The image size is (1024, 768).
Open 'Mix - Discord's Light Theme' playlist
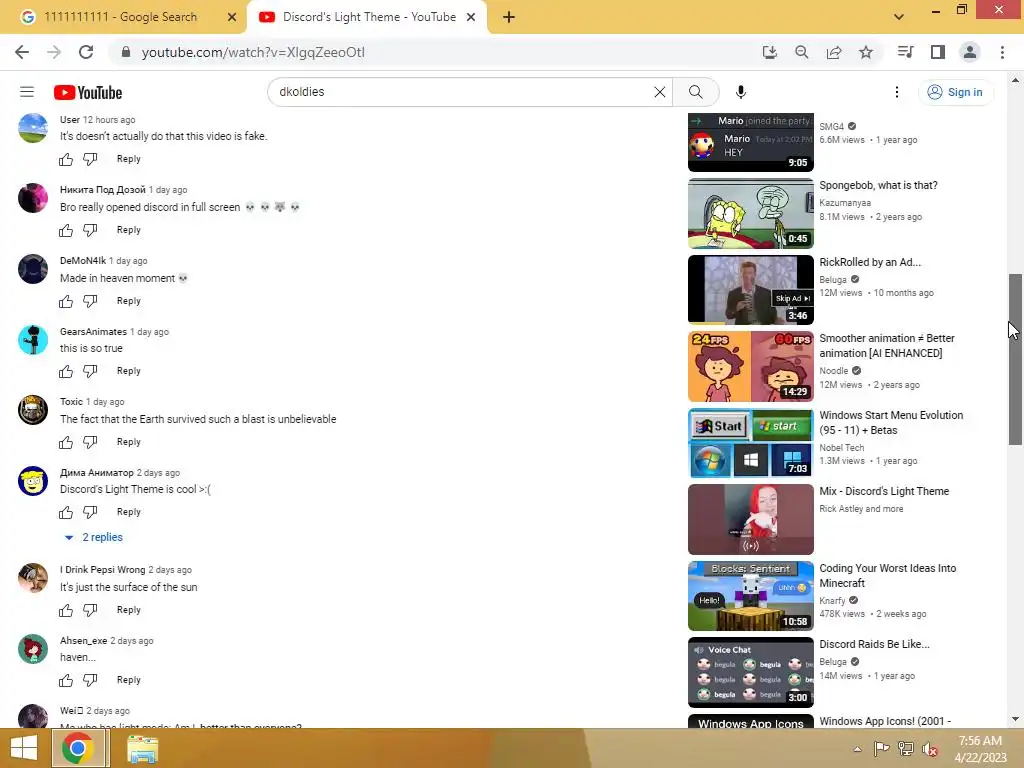point(884,491)
